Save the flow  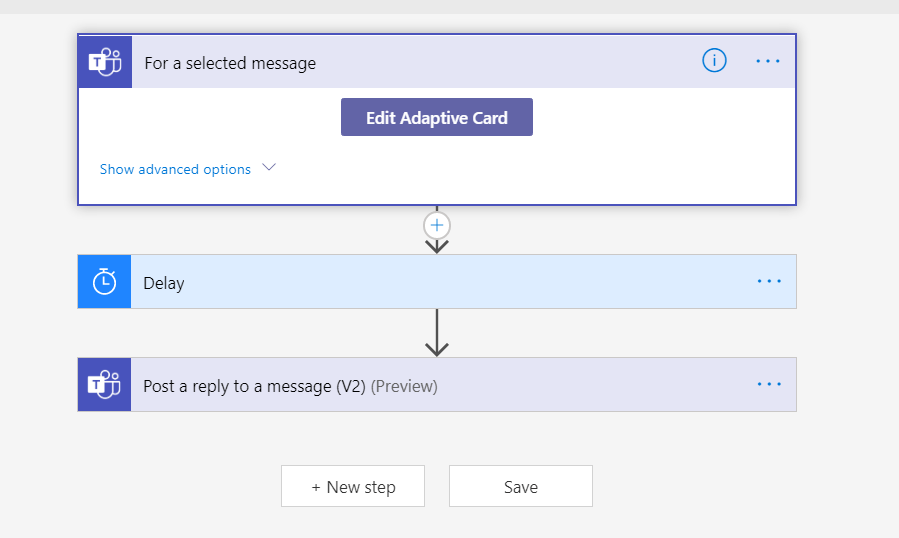[521, 487]
